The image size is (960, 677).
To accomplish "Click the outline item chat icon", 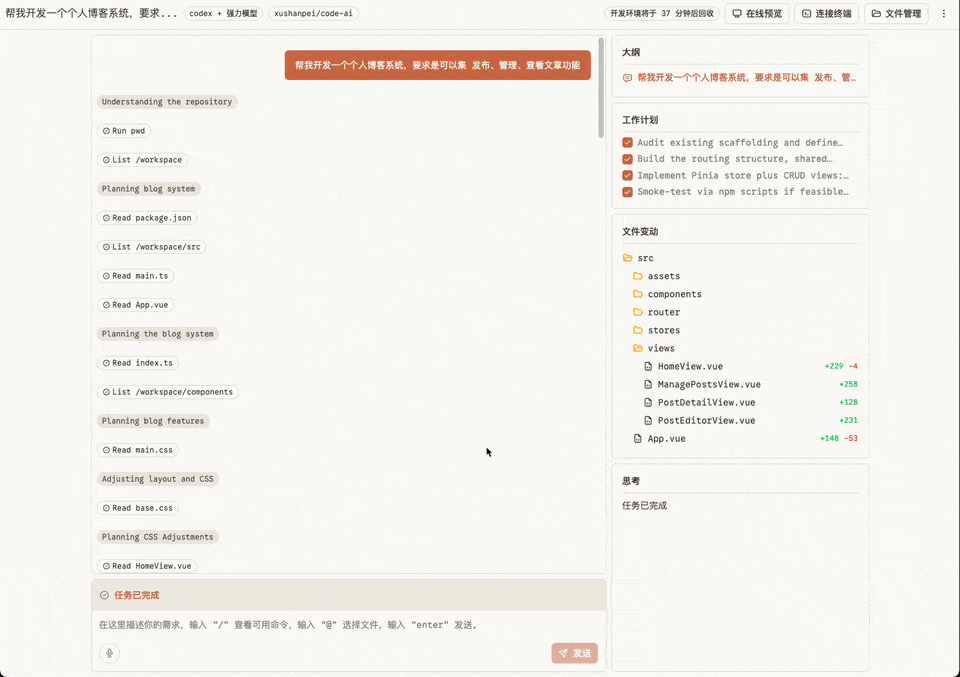I will pos(627,78).
